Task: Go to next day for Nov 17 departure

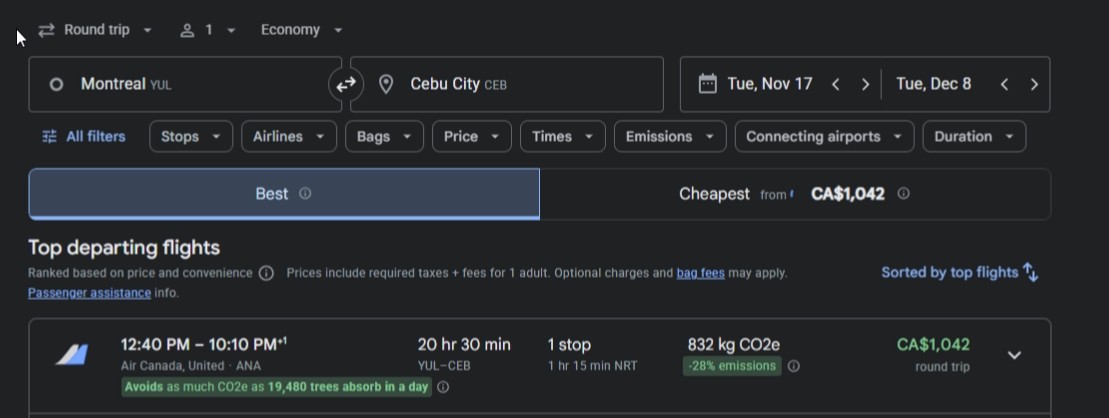Action: coord(865,84)
